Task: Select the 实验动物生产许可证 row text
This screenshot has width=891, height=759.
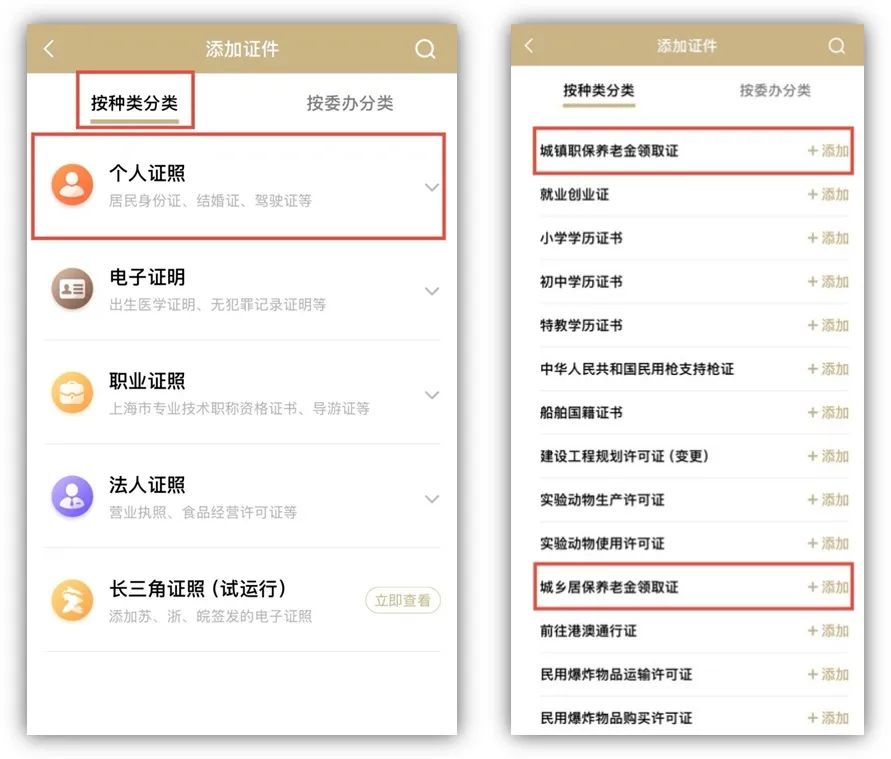Action: [602, 500]
